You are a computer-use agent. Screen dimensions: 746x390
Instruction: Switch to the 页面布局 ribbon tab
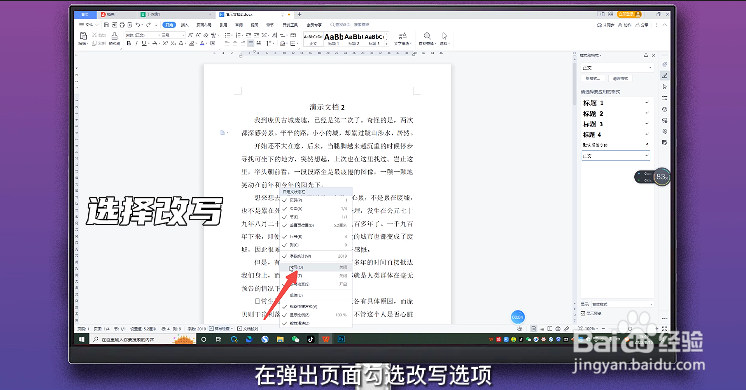coord(204,25)
